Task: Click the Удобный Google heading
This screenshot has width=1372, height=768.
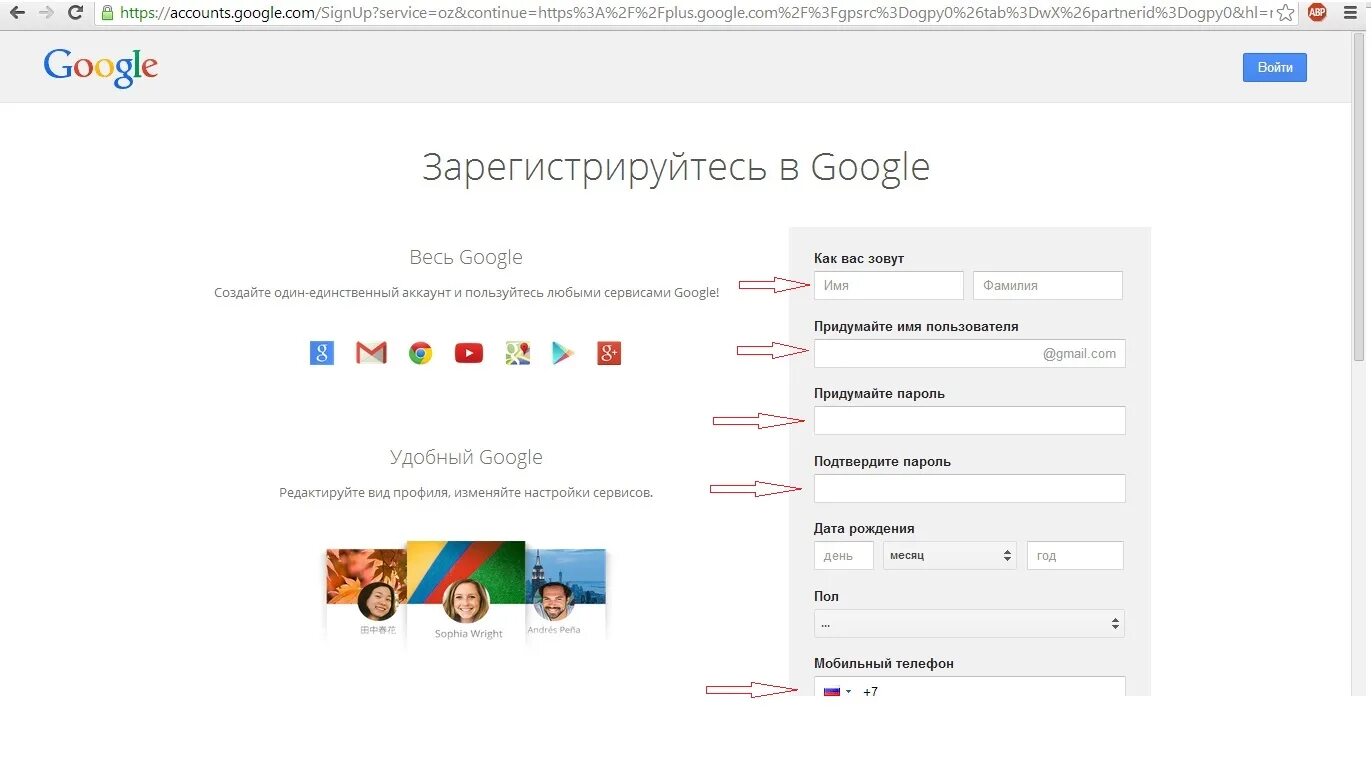Action: (x=466, y=457)
